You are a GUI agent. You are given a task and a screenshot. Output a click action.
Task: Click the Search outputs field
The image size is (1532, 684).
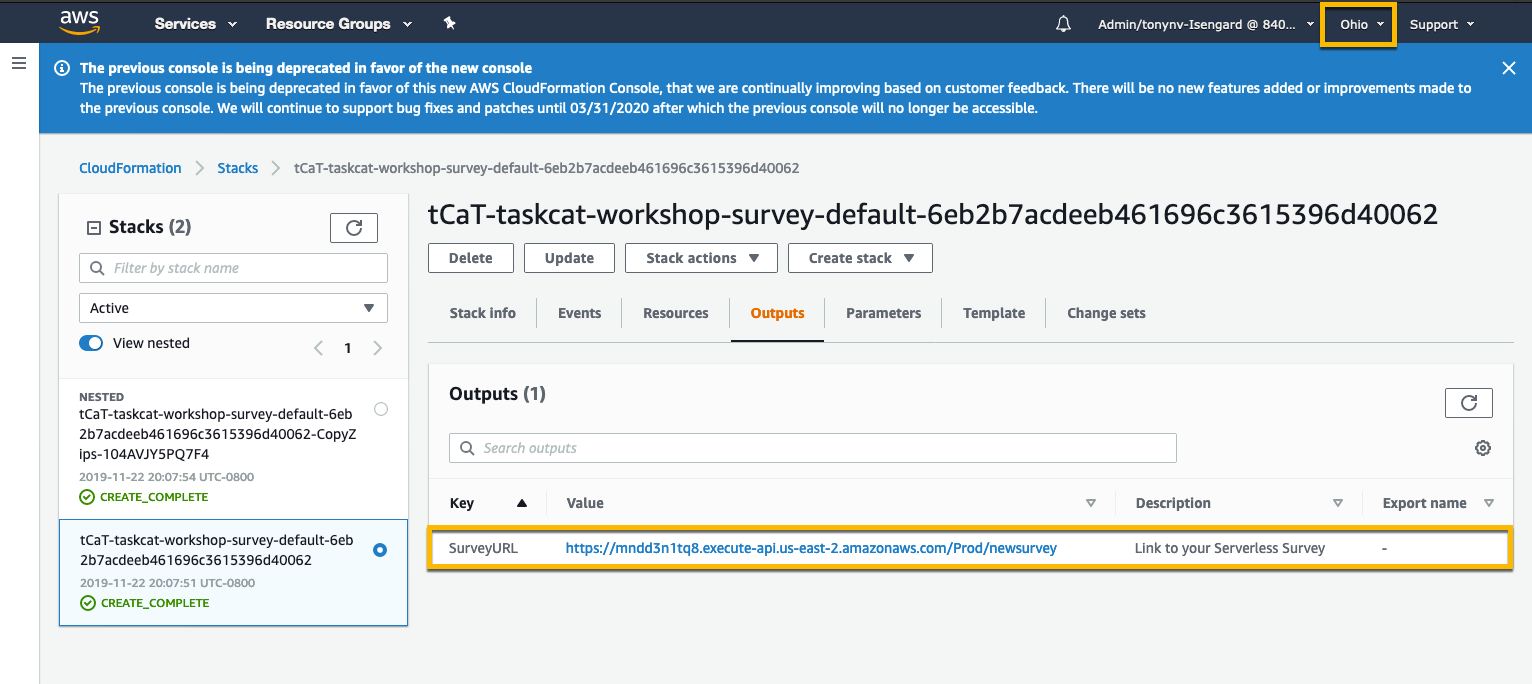(x=813, y=448)
